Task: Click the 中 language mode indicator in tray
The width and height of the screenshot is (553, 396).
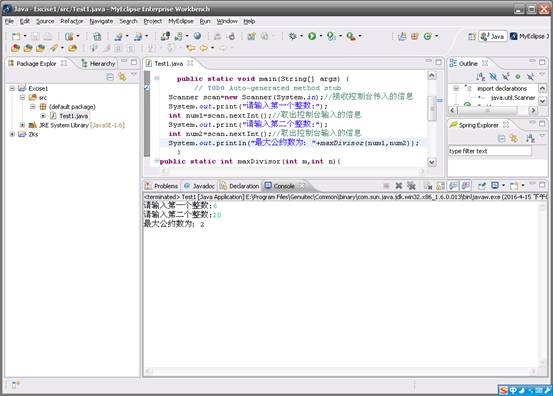Action: pyautogui.click(x=513, y=390)
